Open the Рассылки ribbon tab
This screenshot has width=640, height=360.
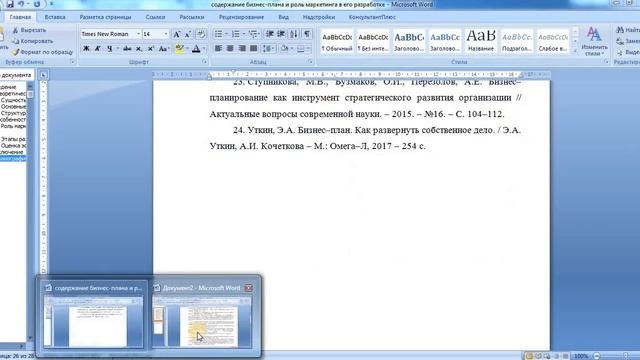pyautogui.click(x=191, y=17)
